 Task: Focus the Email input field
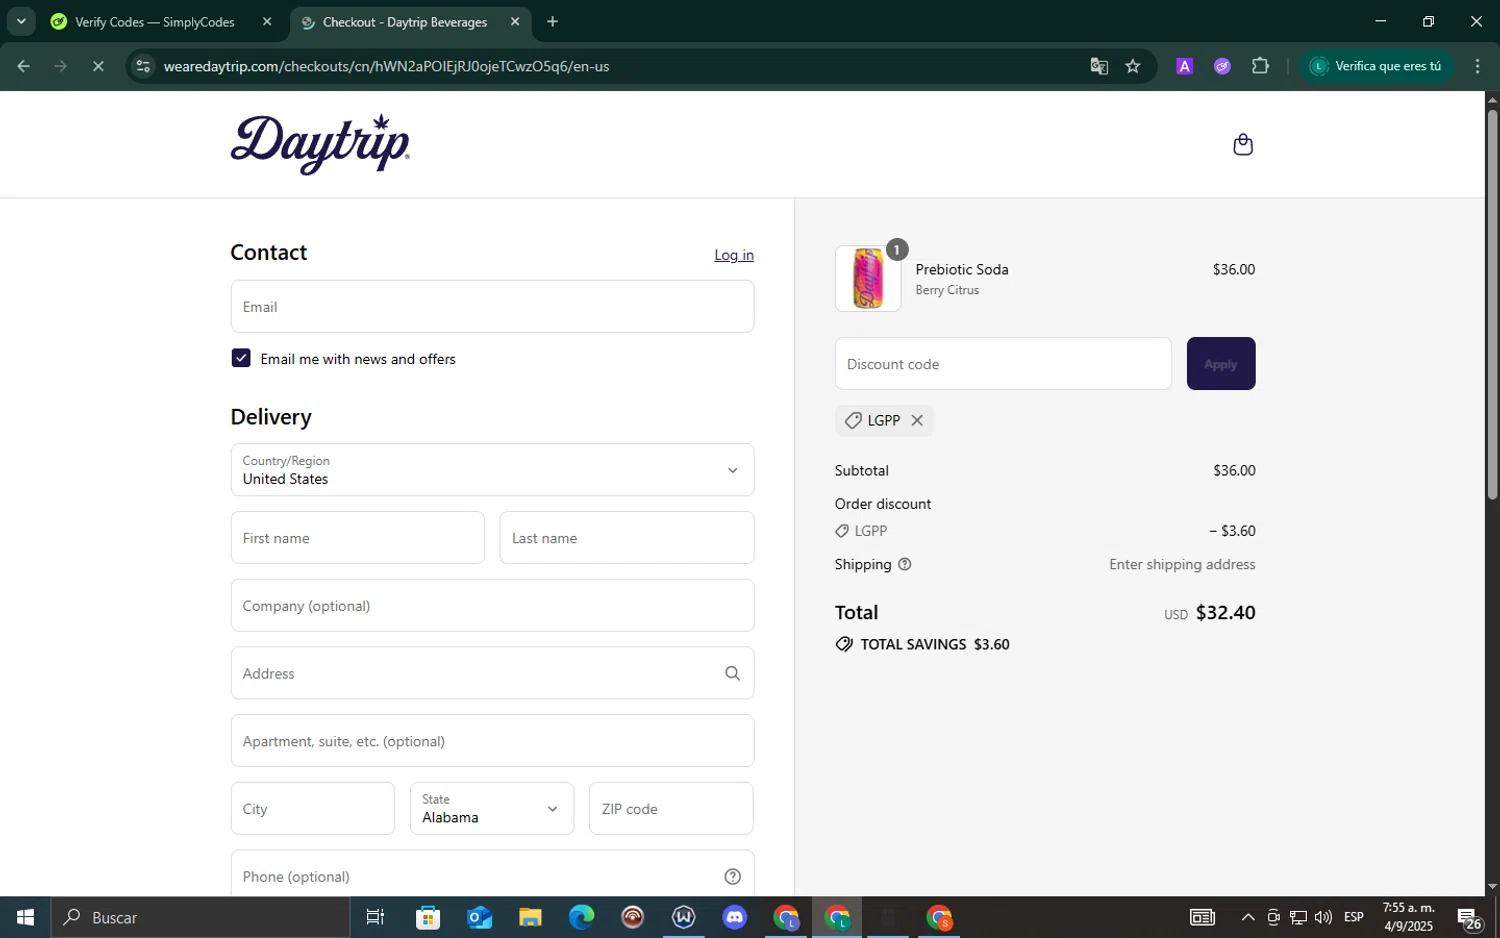click(x=492, y=306)
